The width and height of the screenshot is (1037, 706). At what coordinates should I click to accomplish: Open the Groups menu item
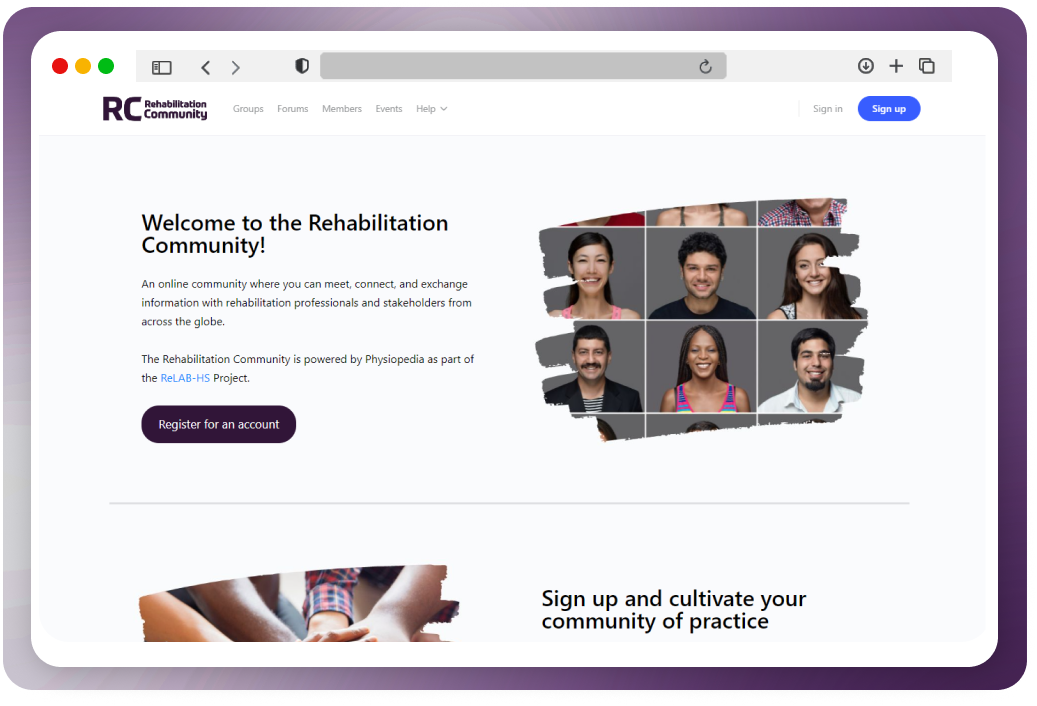coord(248,108)
